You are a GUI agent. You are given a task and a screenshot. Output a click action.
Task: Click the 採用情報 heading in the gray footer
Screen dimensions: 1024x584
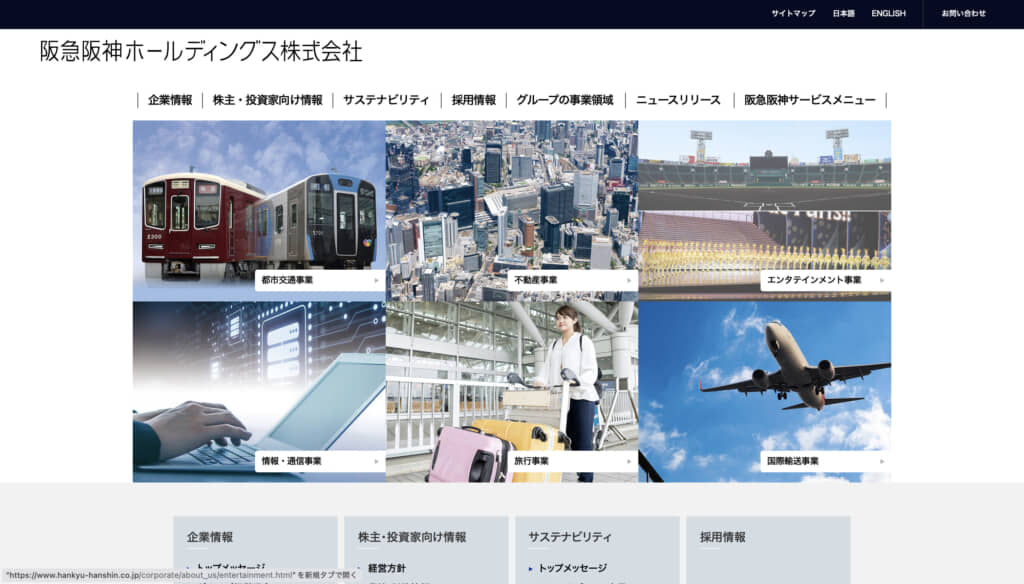pos(722,537)
